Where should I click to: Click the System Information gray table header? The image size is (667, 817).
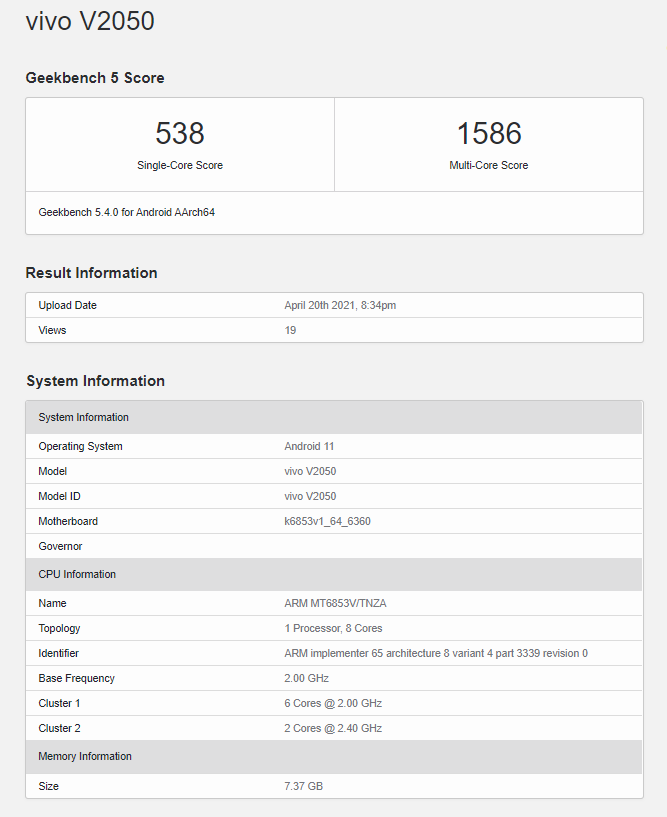(334, 417)
